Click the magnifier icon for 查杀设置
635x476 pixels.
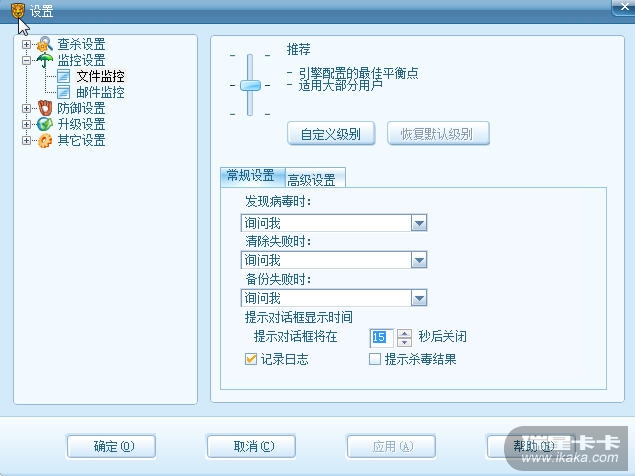coord(45,44)
